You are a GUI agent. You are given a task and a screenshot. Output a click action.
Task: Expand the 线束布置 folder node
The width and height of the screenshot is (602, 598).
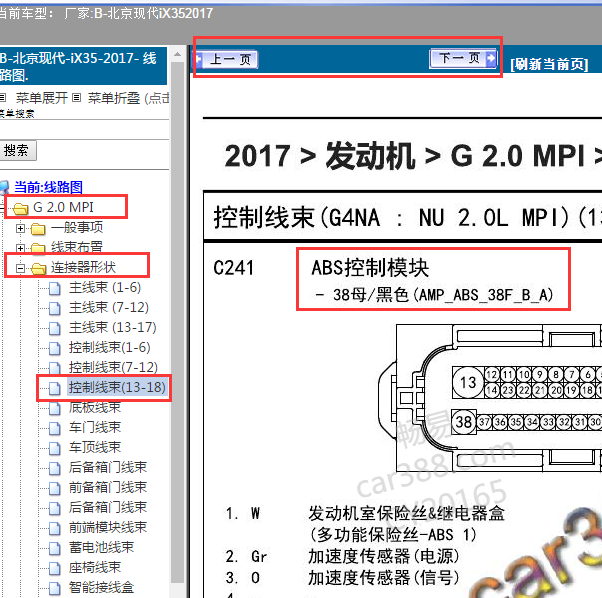20,248
